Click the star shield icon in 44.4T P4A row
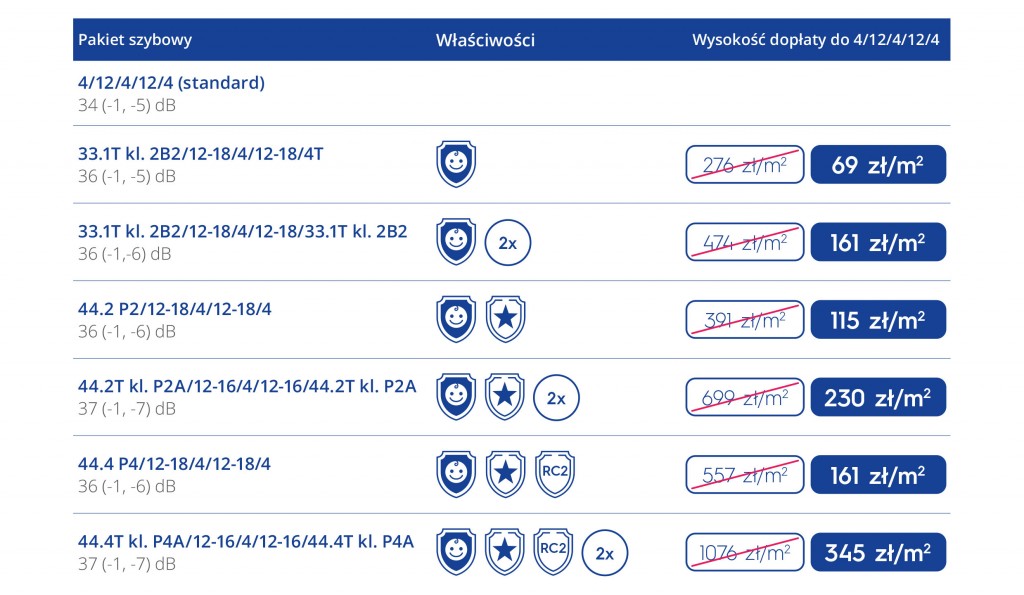Image resolution: width=1024 pixels, height=595 pixels. tap(505, 552)
